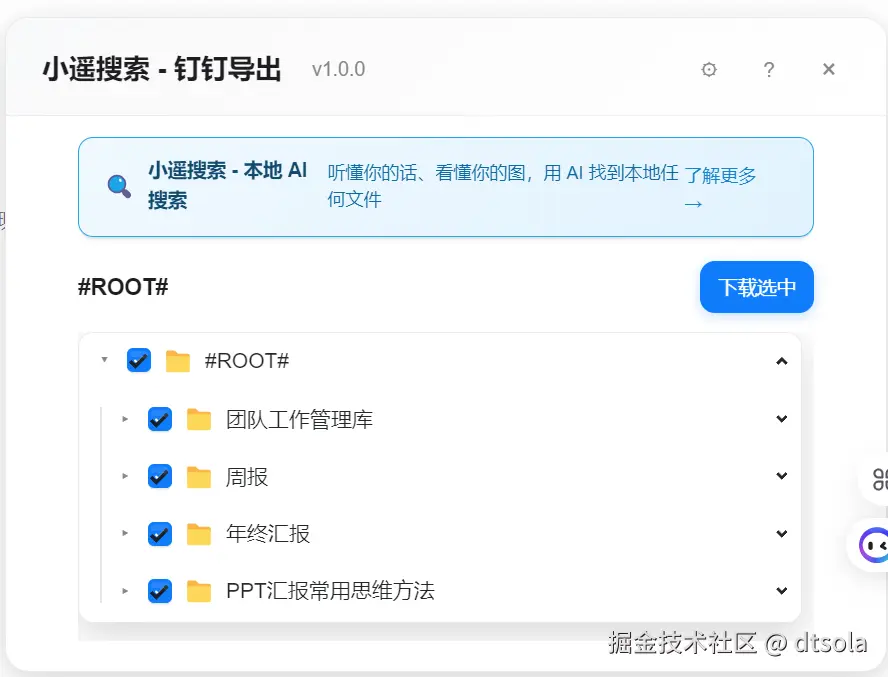Select the 周报 tree label
This screenshot has height=677, width=888.
[246, 477]
